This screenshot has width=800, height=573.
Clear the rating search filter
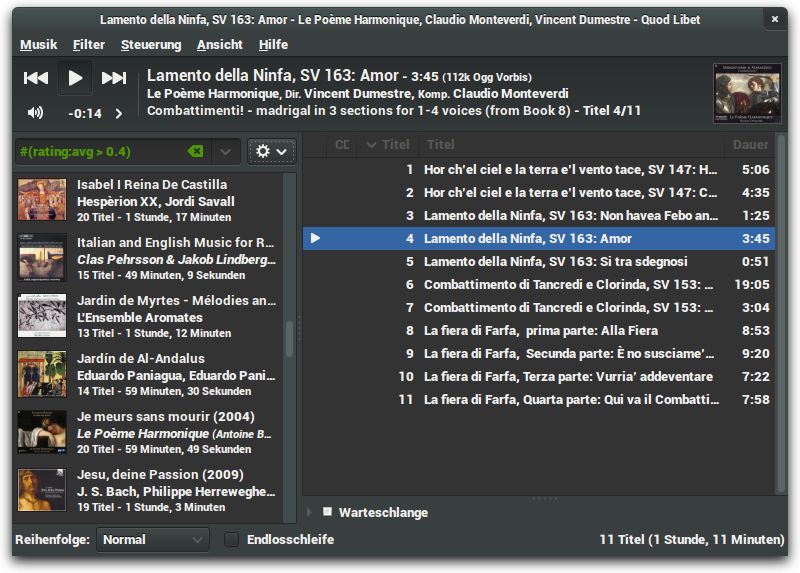pos(195,151)
